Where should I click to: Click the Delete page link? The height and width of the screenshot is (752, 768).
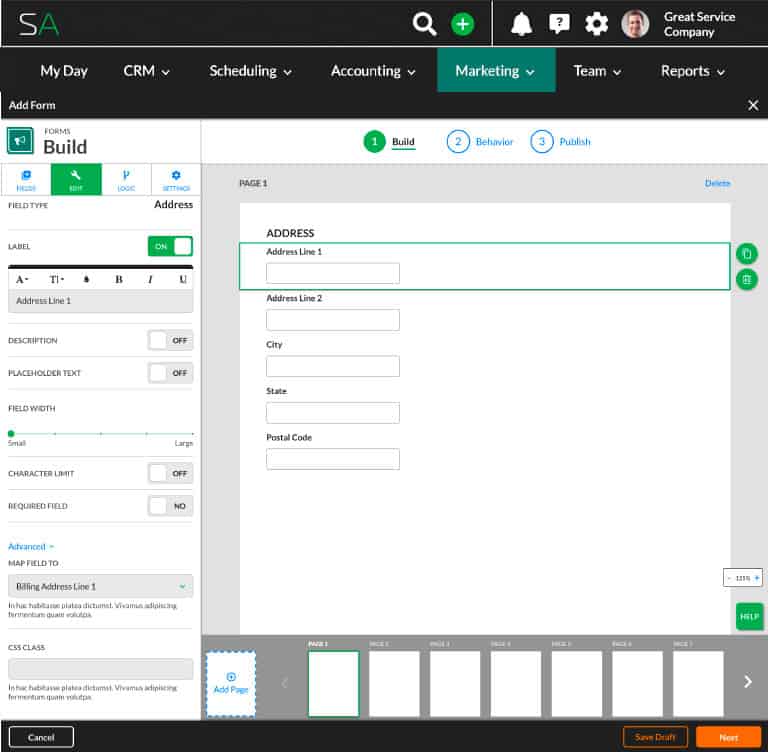pos(717,183)
